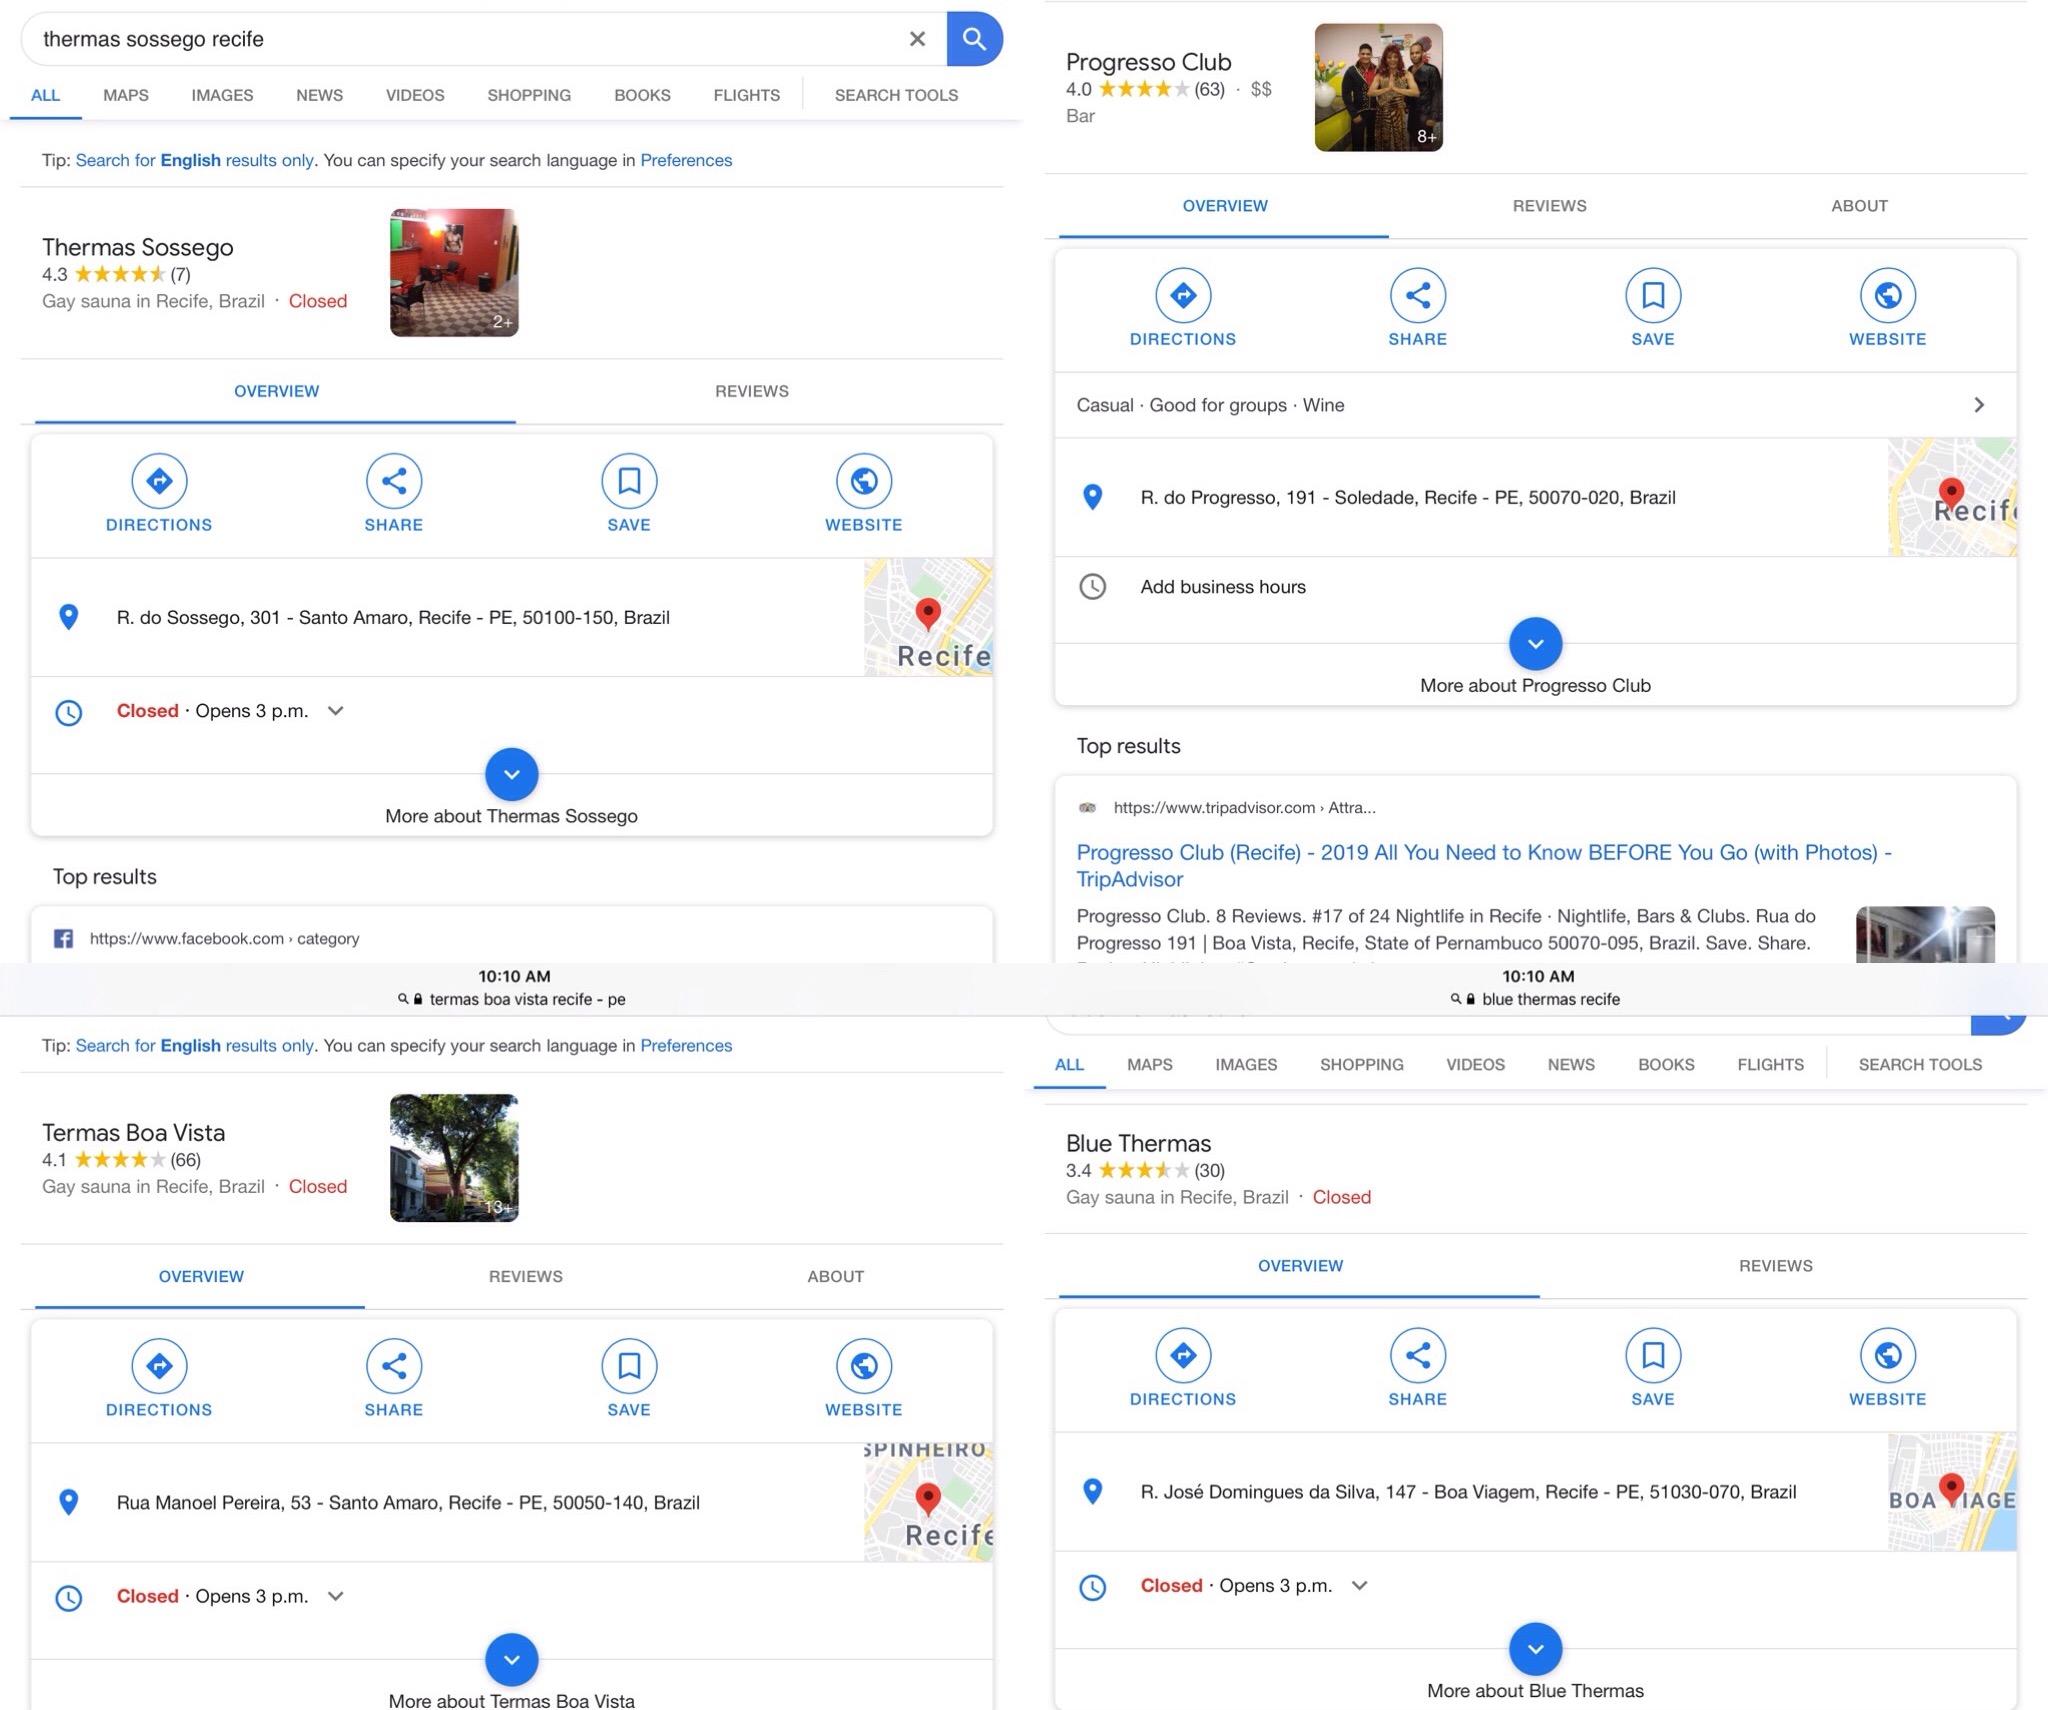
Task: Click Preferences link in termas boa vista tip
Action: [x=686, y=1045]
